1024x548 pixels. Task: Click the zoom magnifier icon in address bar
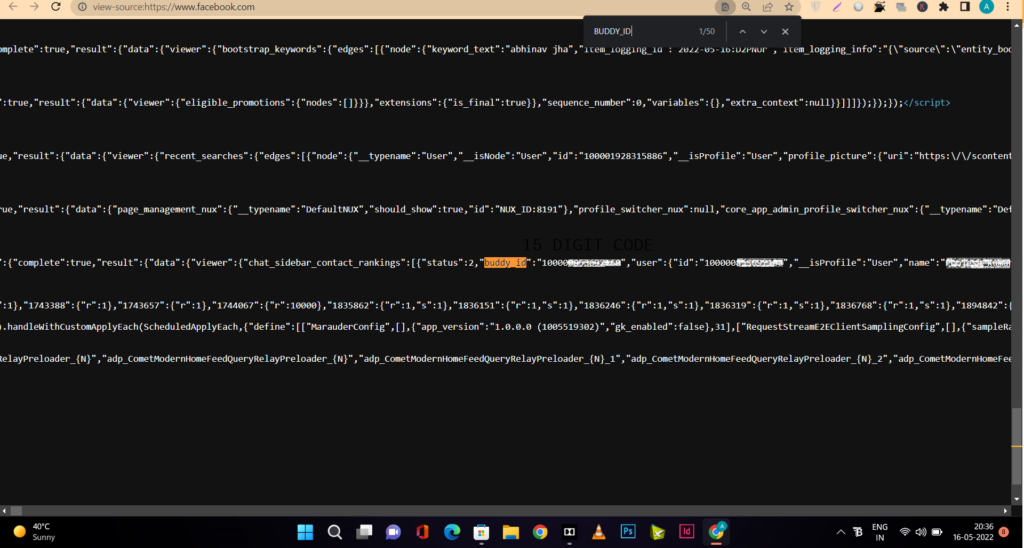[746, 7]
